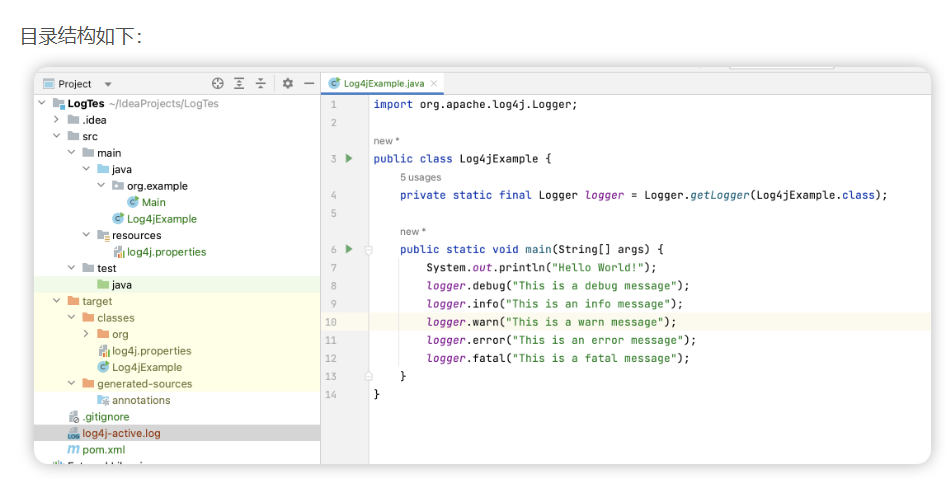
Task: Click line number 12 in gutter
Action: click(x=330, y=358)
